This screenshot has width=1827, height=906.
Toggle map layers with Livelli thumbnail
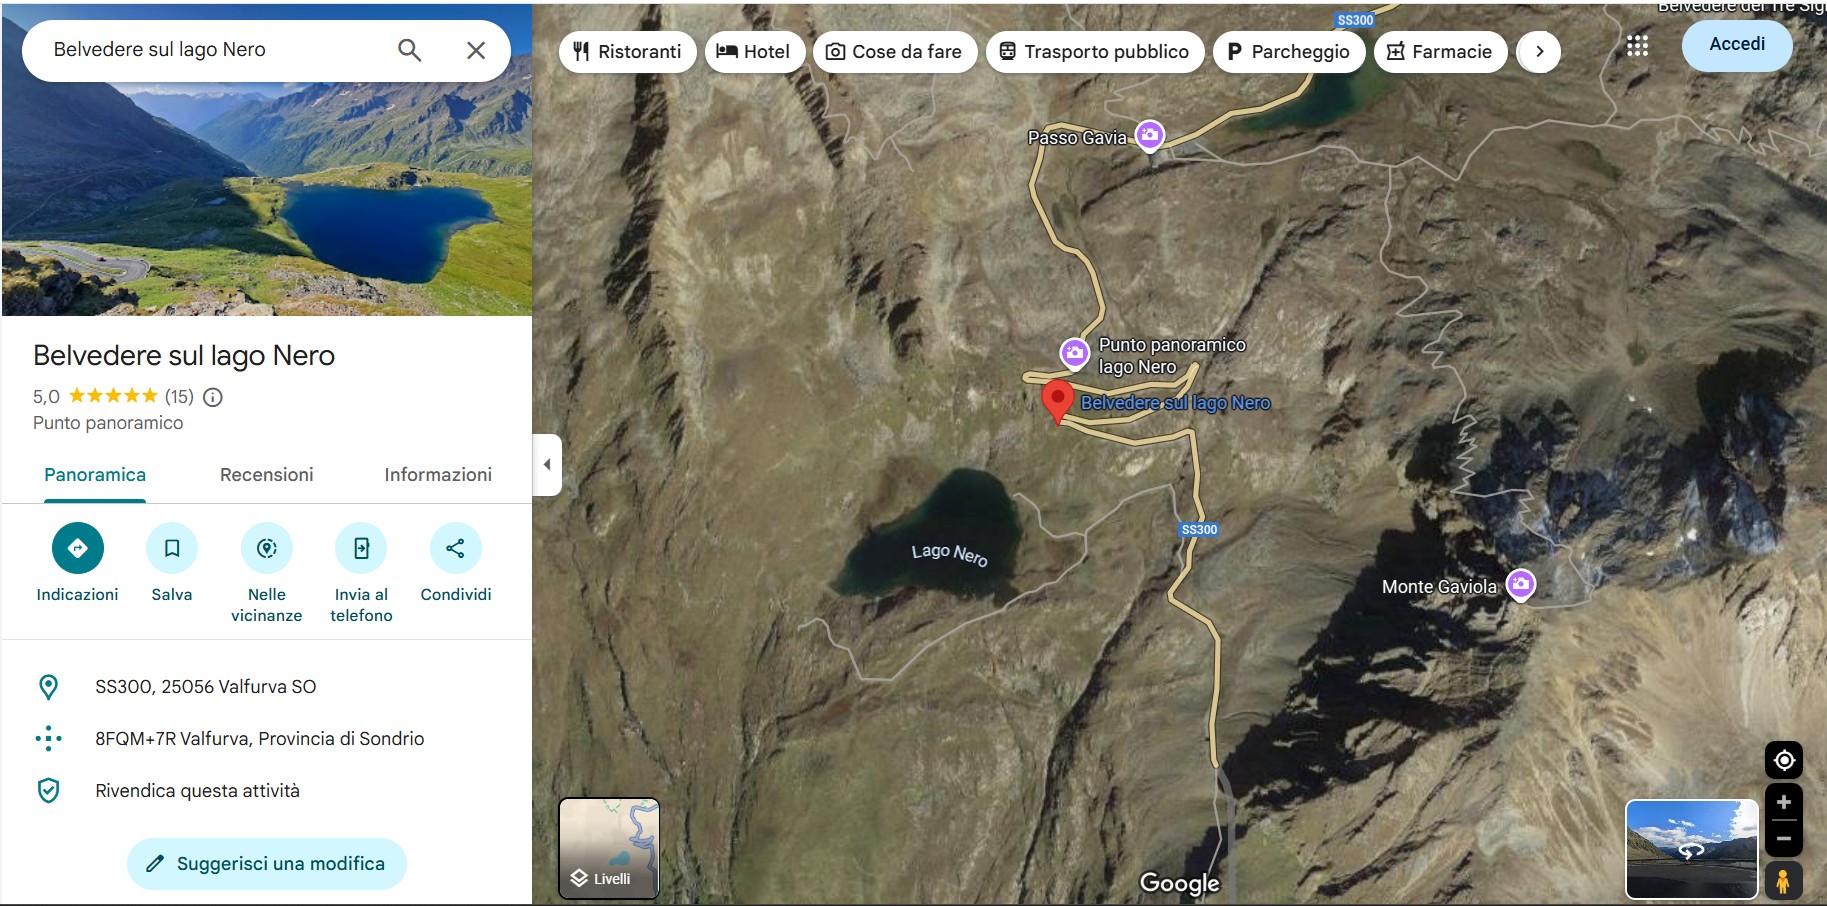[x=609, y=848]
